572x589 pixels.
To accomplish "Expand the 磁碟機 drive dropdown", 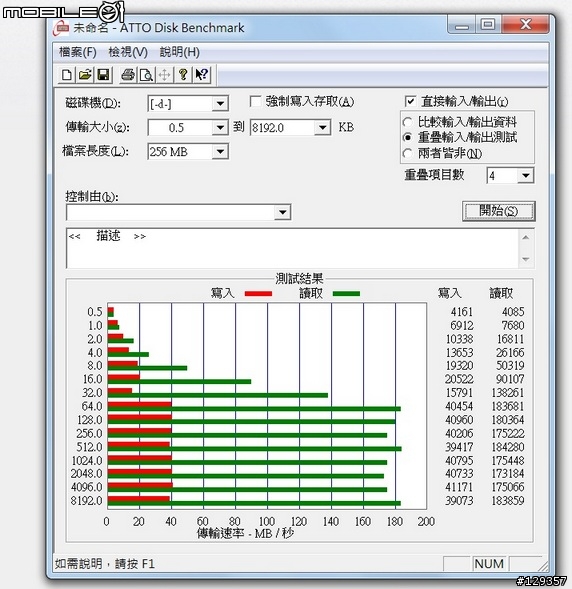I will click(x=220, y=104).
